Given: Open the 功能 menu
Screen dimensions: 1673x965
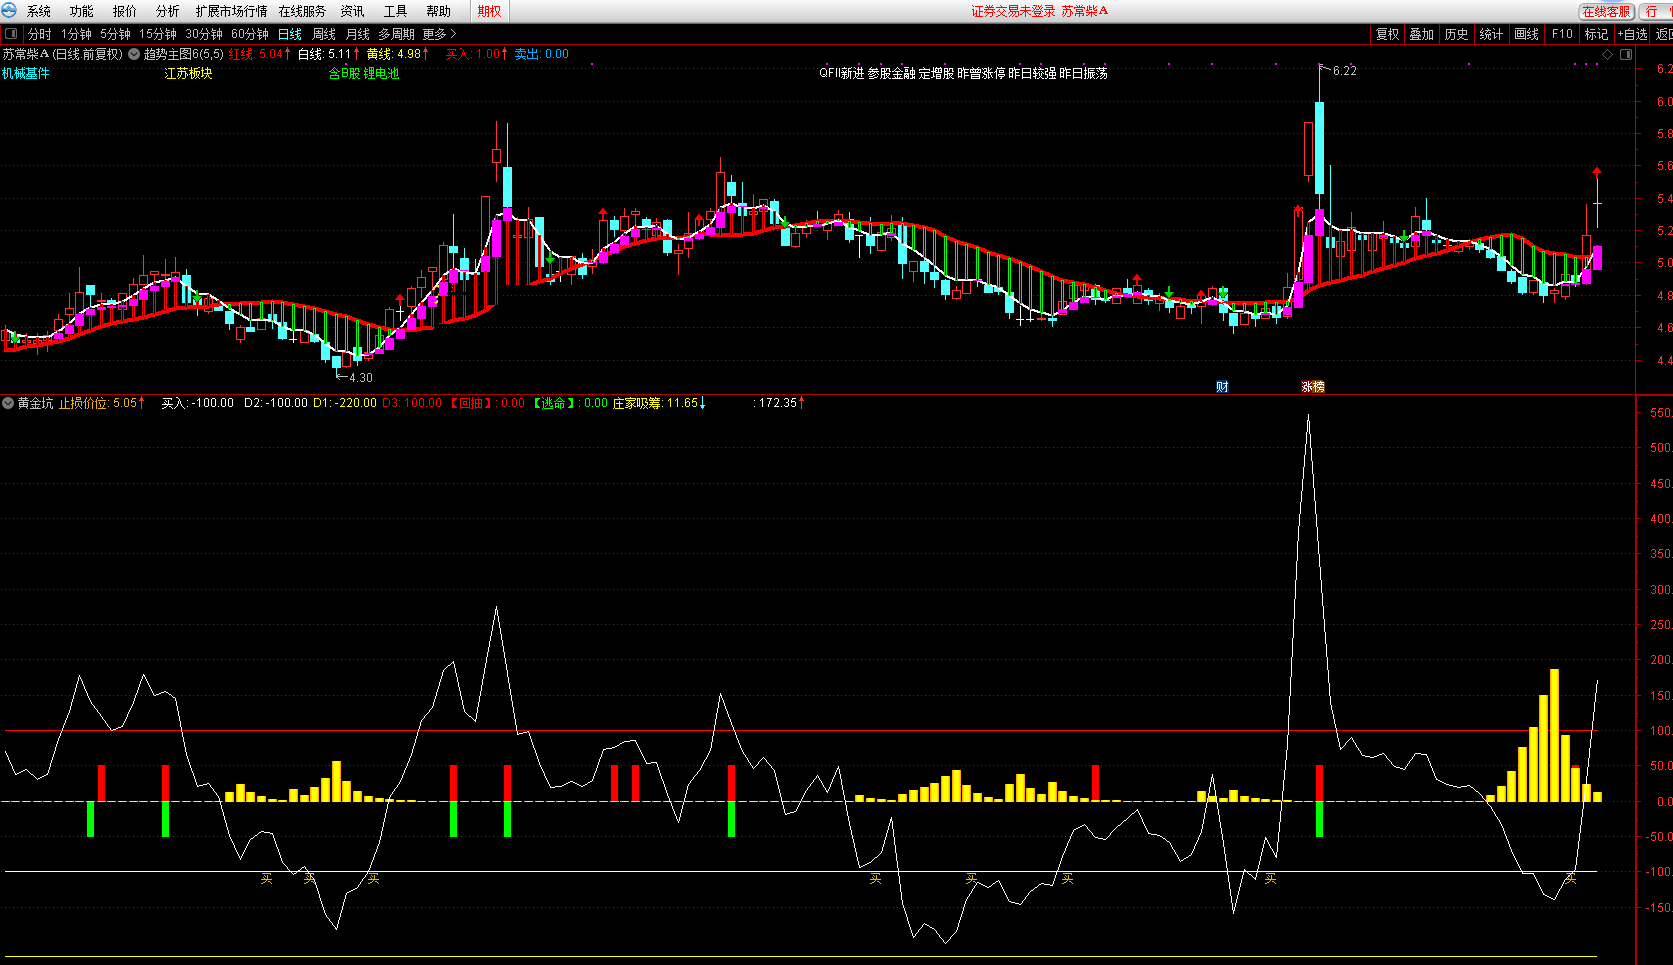Looking at the screenshot, I should coord(82,11).
